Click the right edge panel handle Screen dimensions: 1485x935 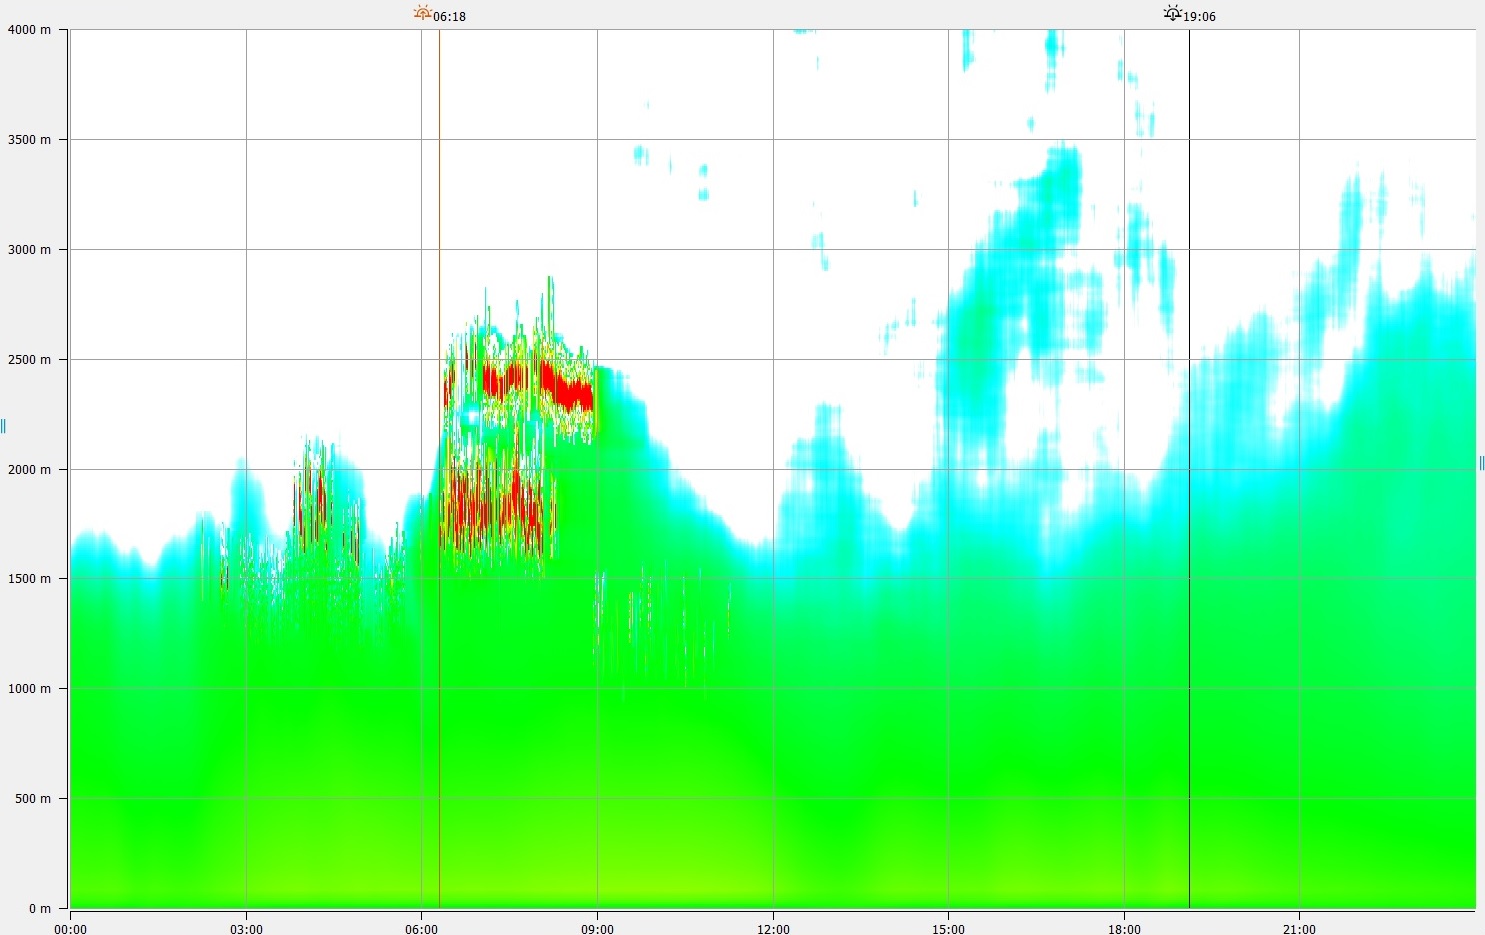point(1481,462)
